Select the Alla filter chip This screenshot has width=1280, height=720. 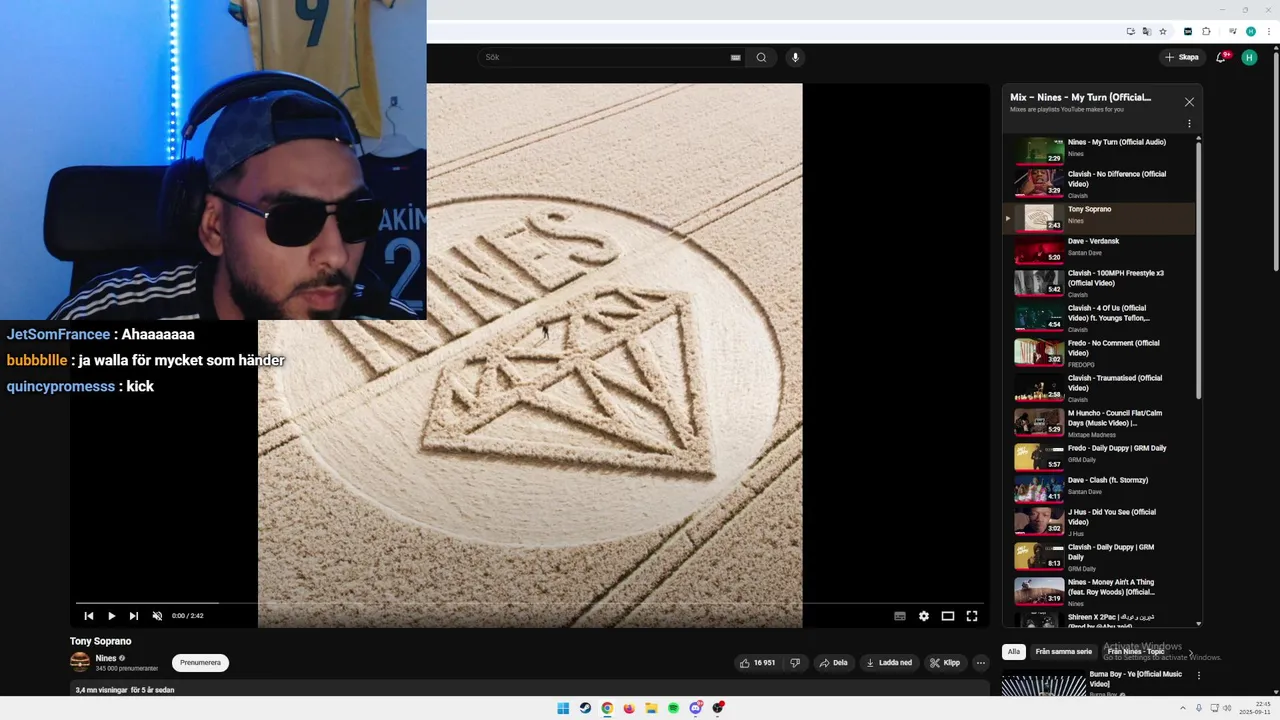point(1014,652)
